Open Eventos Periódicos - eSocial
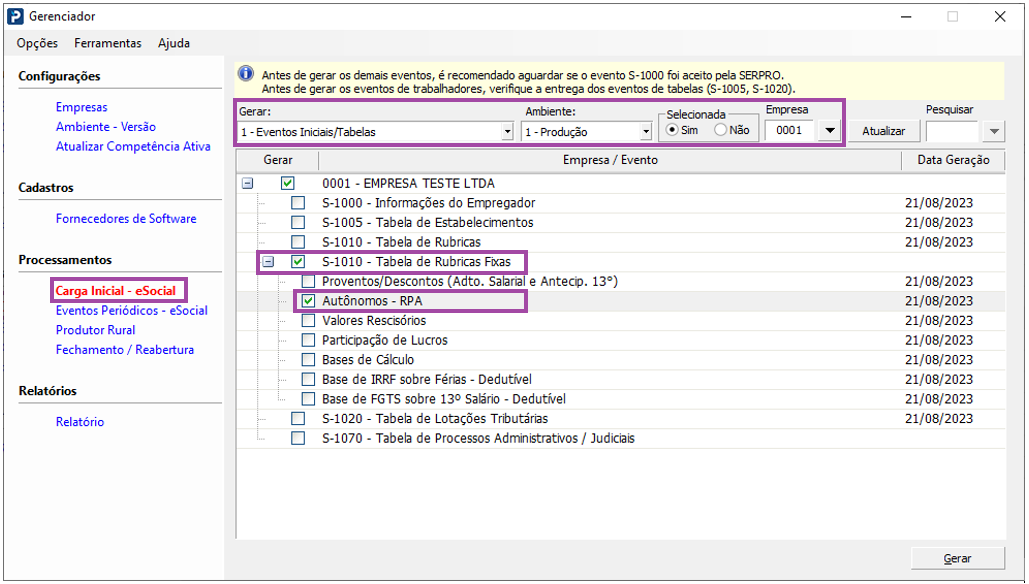 (132, 310)
